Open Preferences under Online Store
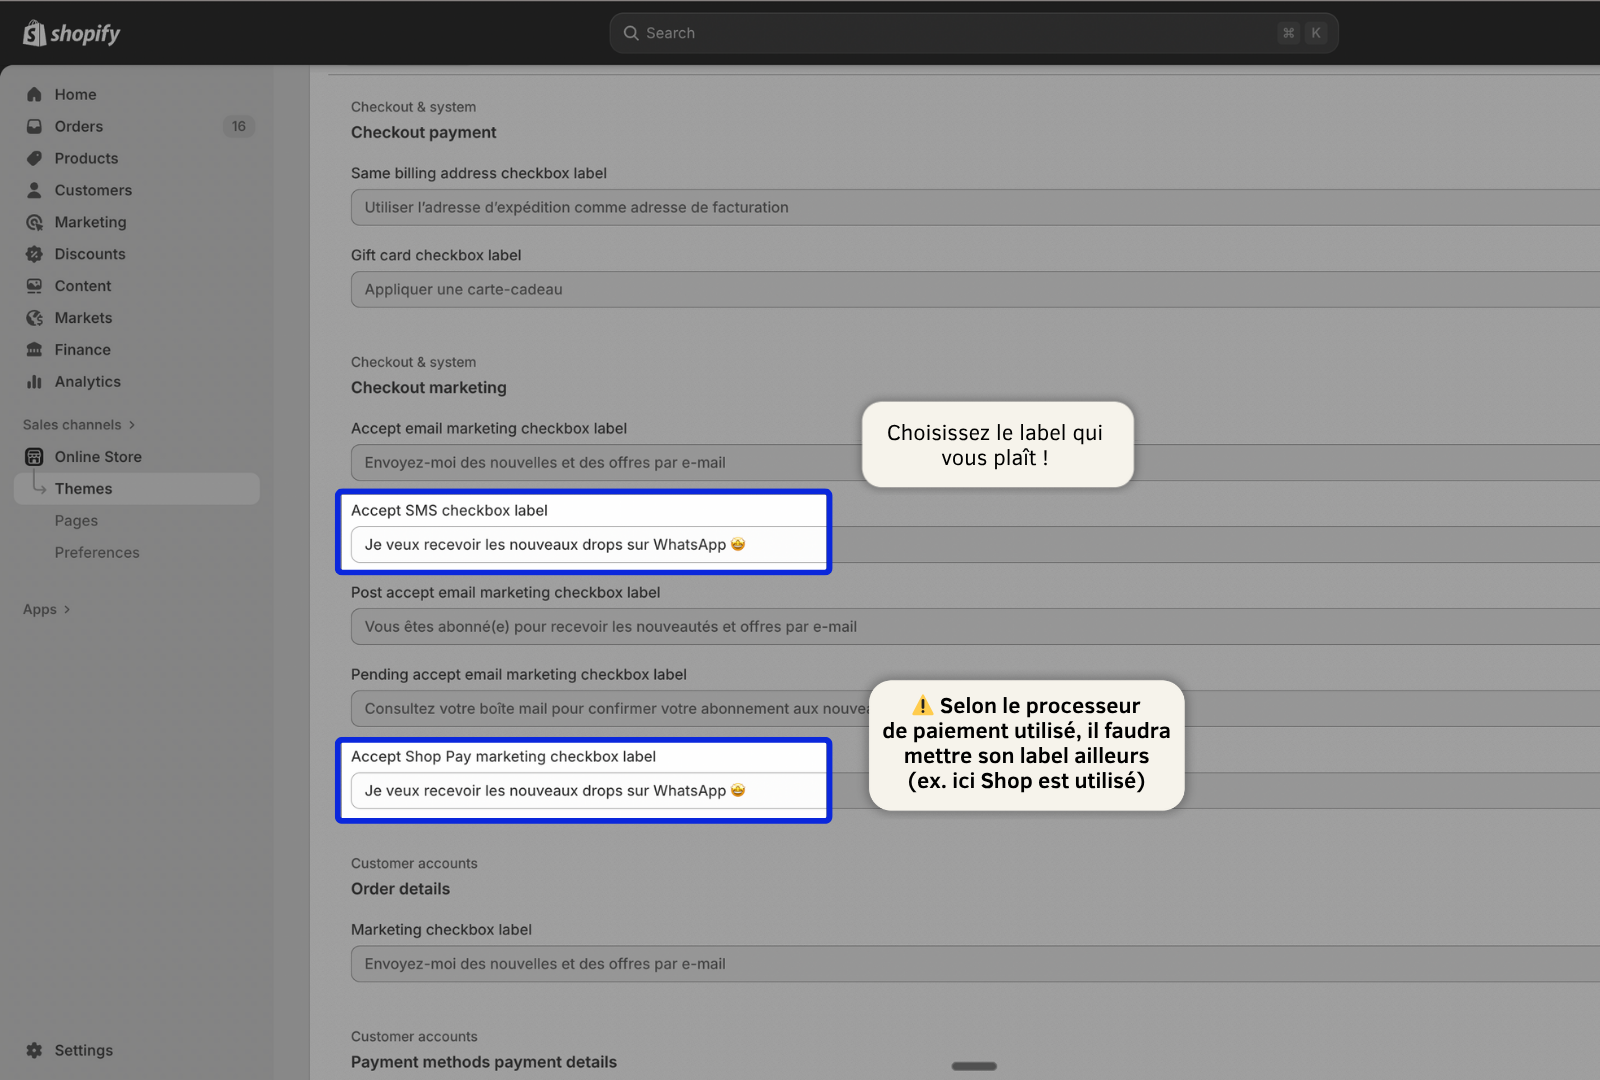Screen dimensions: 1600x1080 click(97, 553)
